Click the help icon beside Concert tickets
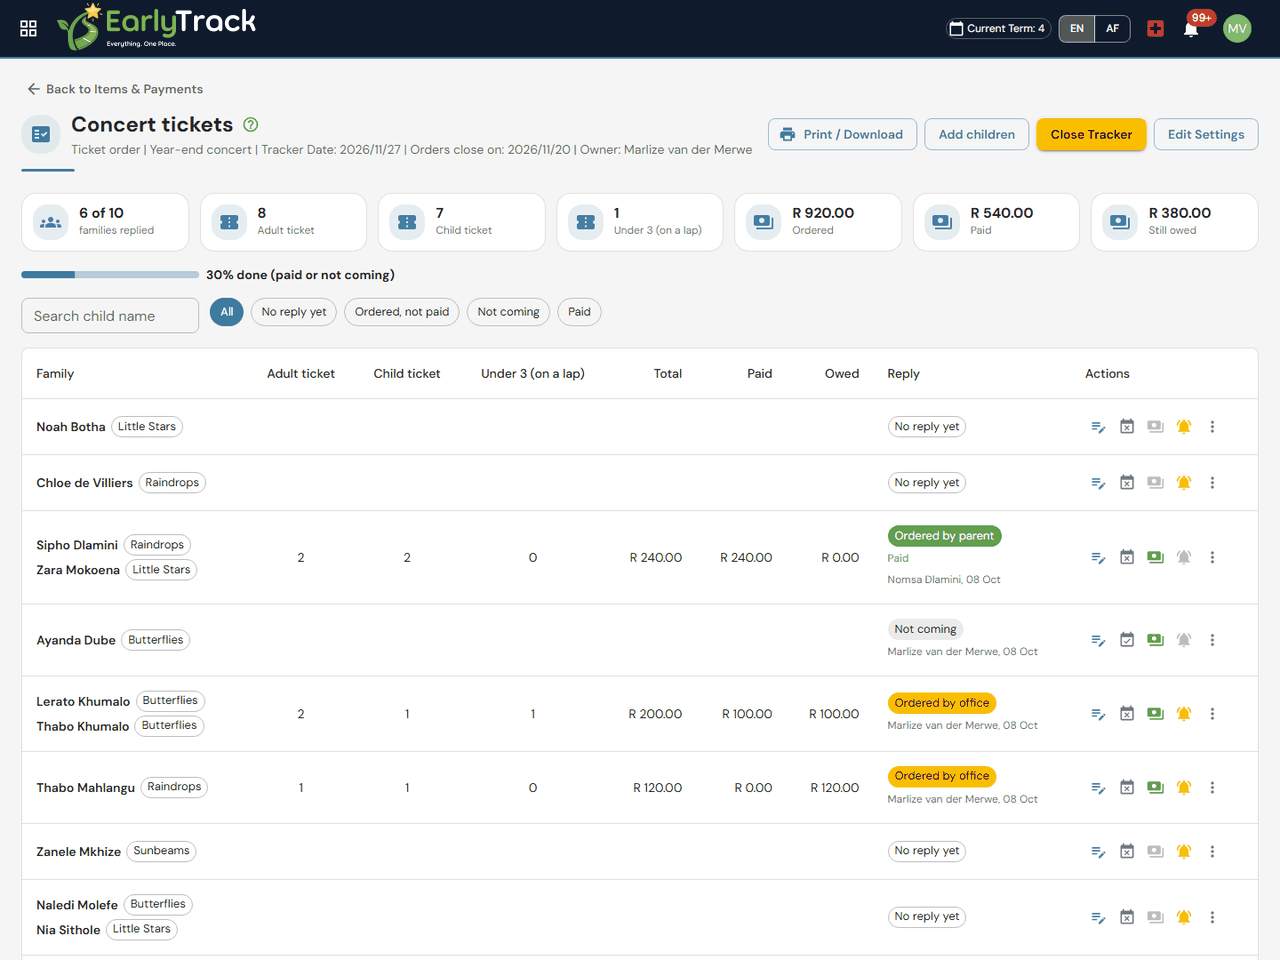This screenshot has height=960, width=1280. coord(251,125)
